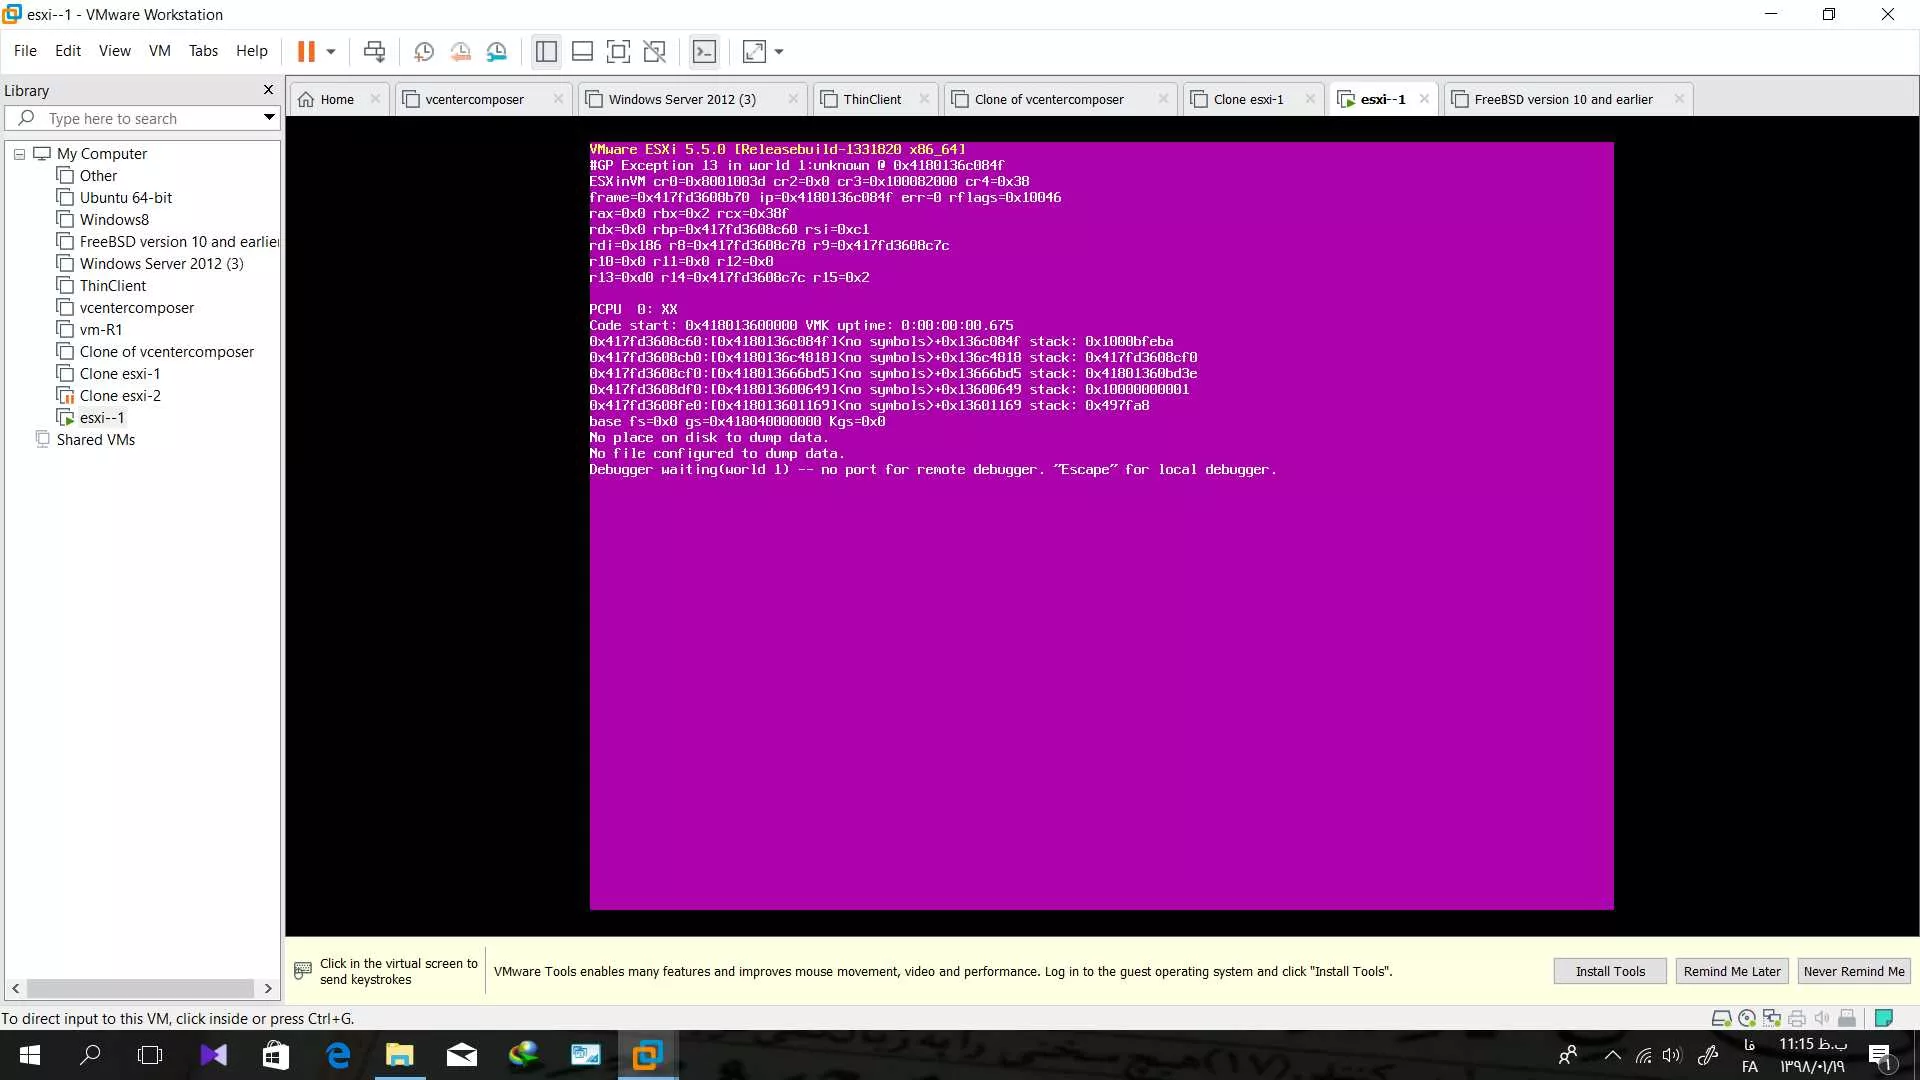Screen dimensions: 1920x1080
Task: Select Clone esxi-2 in library tree
Action: pos(120,396)
